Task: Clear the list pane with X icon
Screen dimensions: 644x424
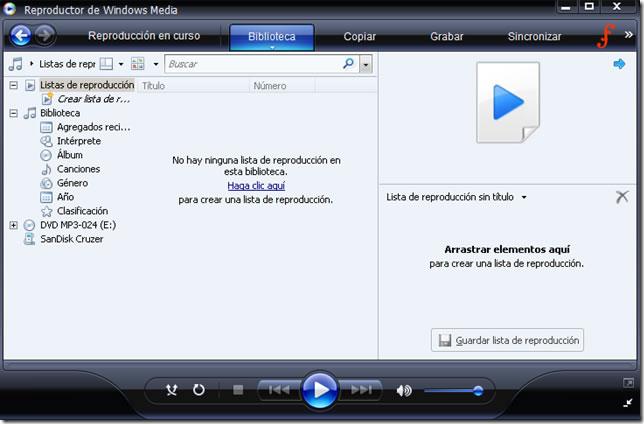Action: coord(622,197)
